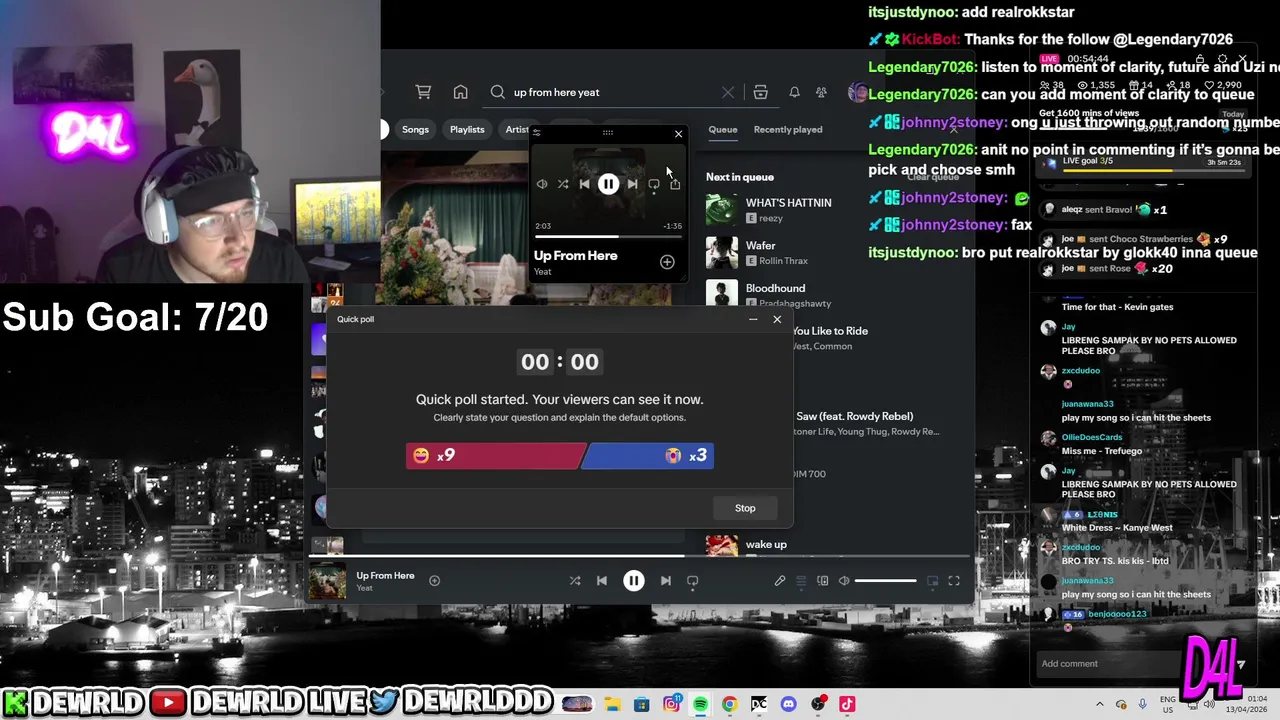Toggle the miniplayer icon in bottom bar
The image size is (1280, 720).
pos(933,580)
